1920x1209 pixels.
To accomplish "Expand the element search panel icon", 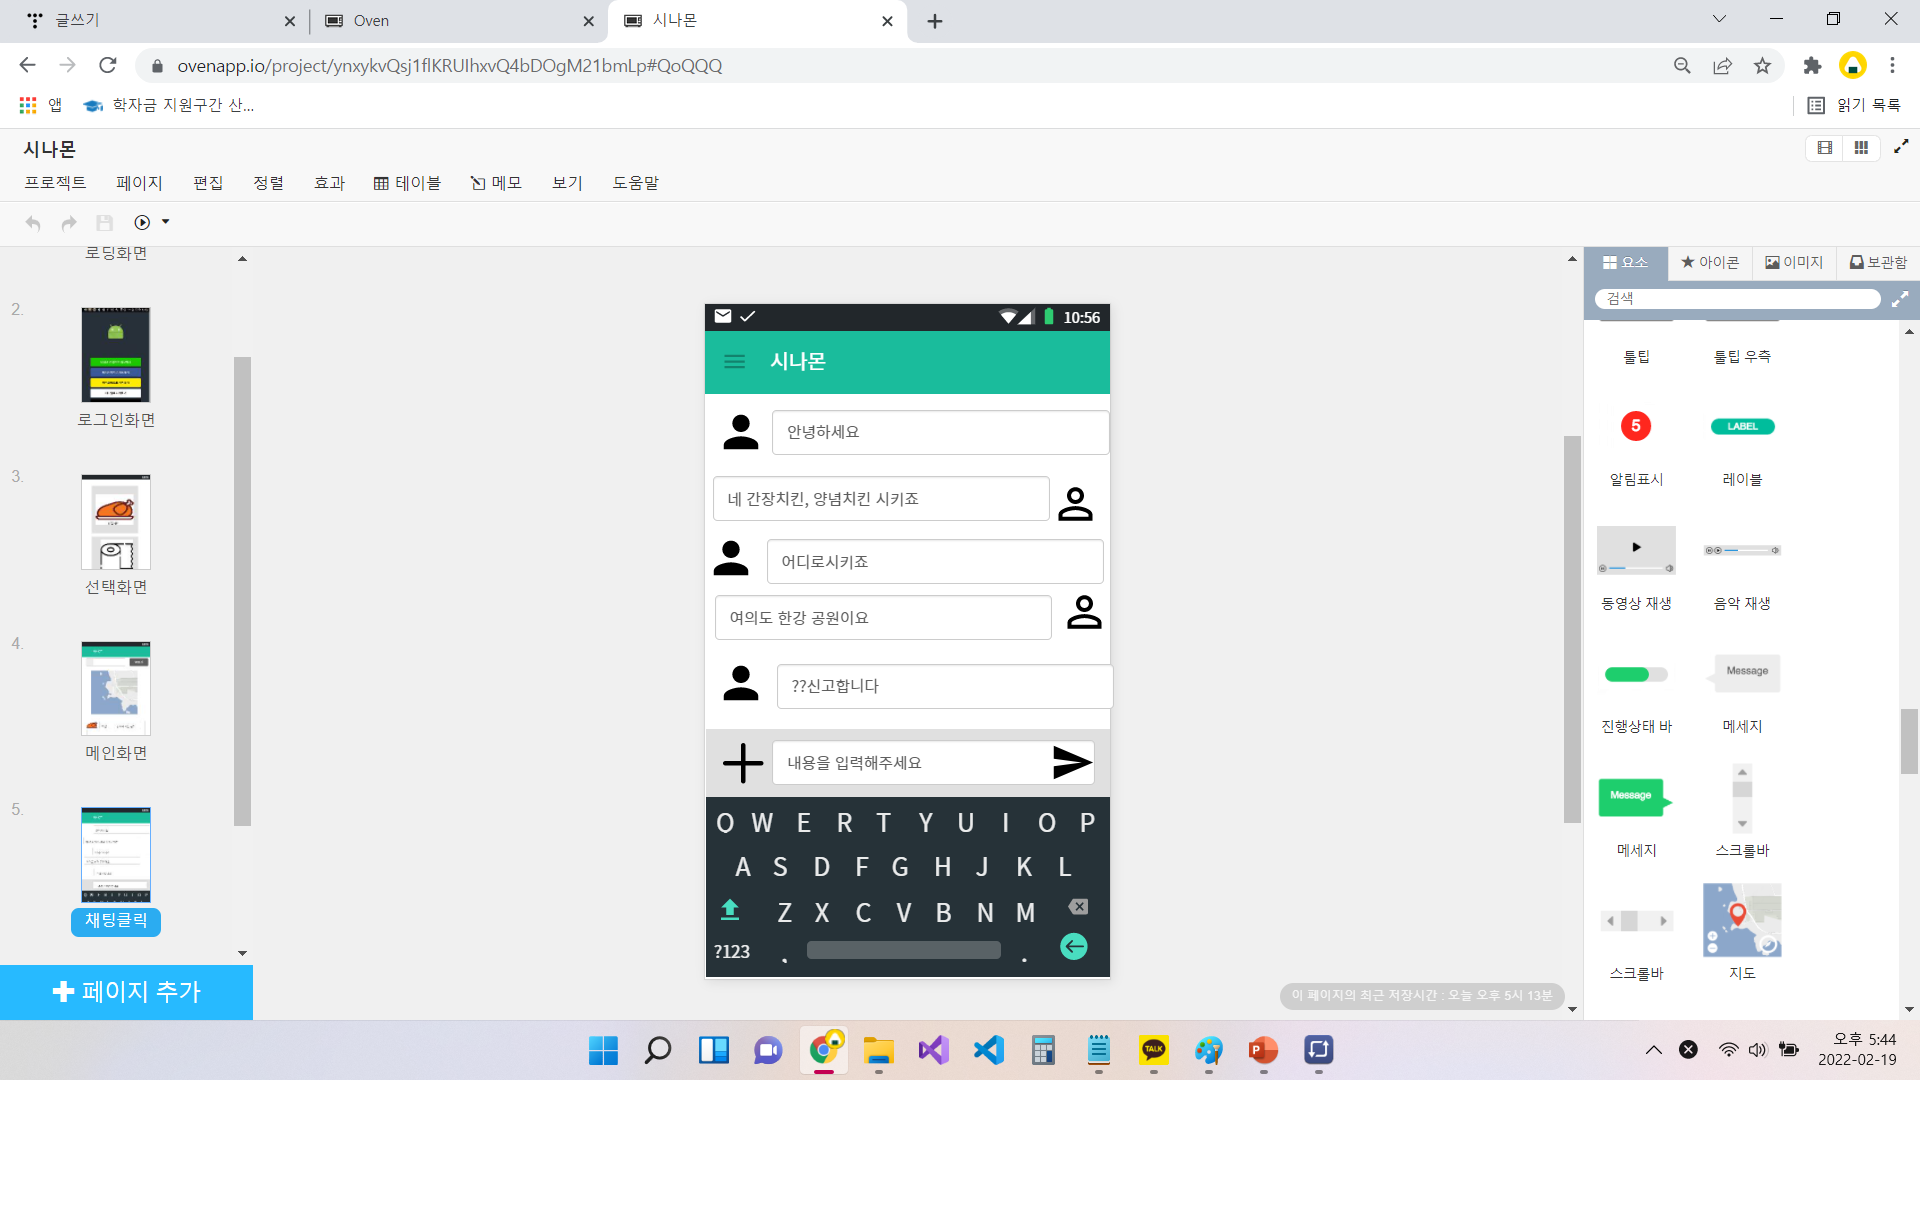I will [x=1900, y=299].
